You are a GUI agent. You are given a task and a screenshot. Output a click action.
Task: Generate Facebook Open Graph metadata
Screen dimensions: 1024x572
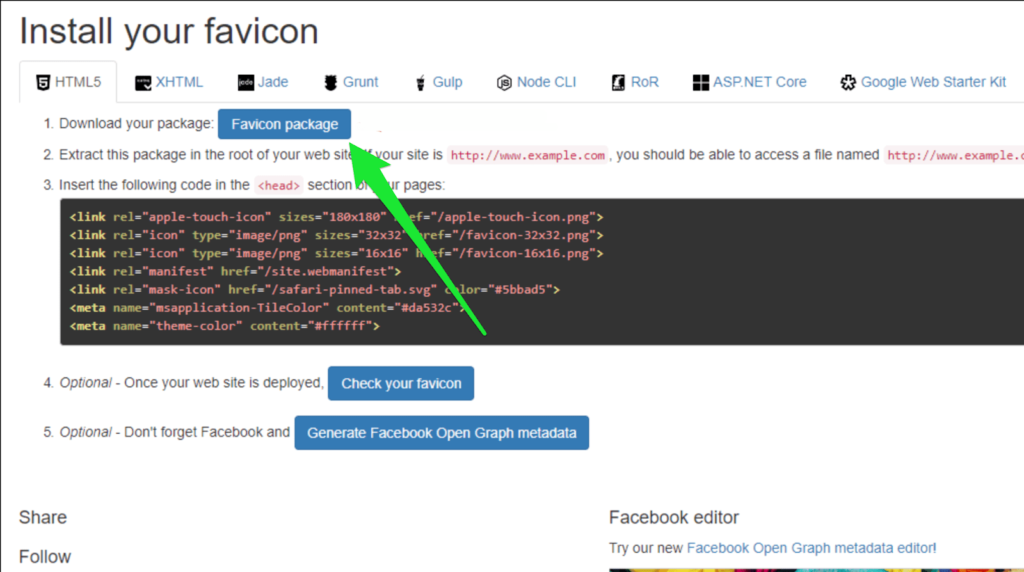[441, 433]
